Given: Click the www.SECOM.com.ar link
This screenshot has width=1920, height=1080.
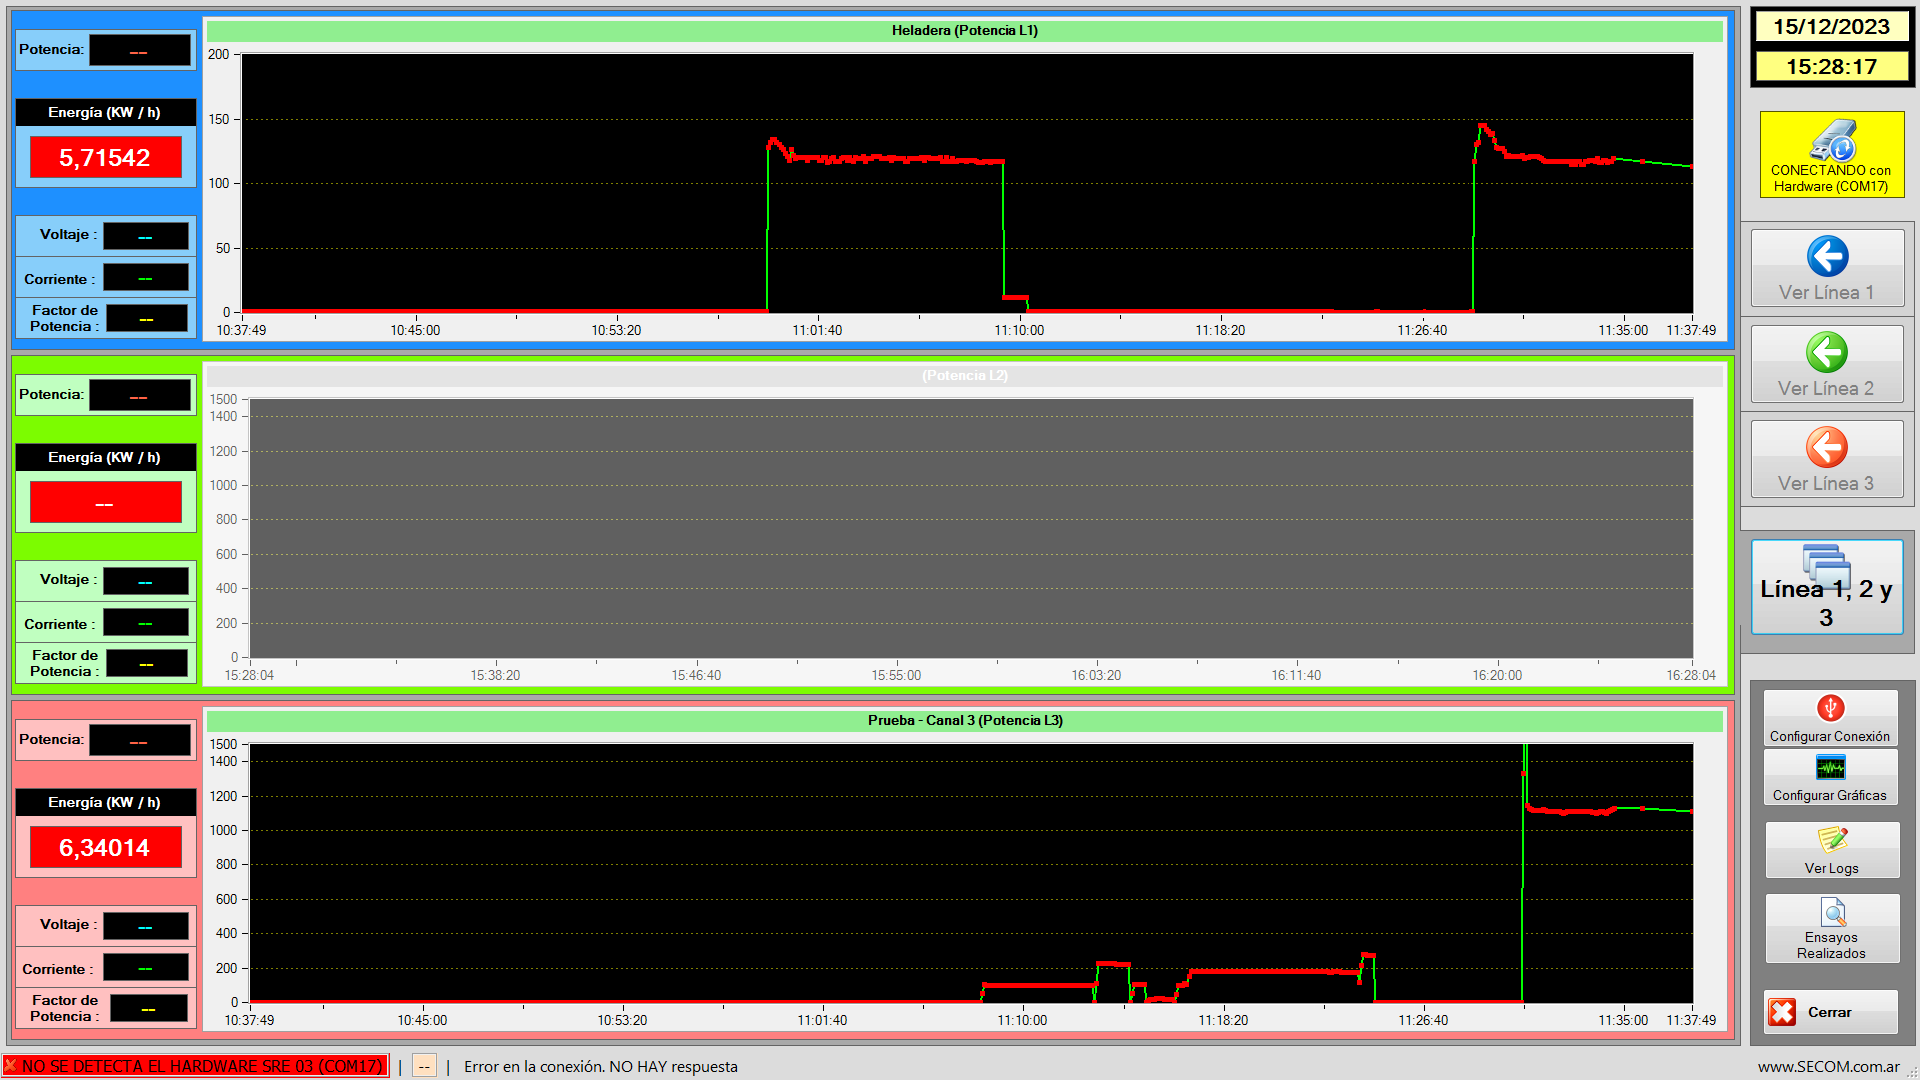Looking at the screenshot, I should pos(1828,1066).
